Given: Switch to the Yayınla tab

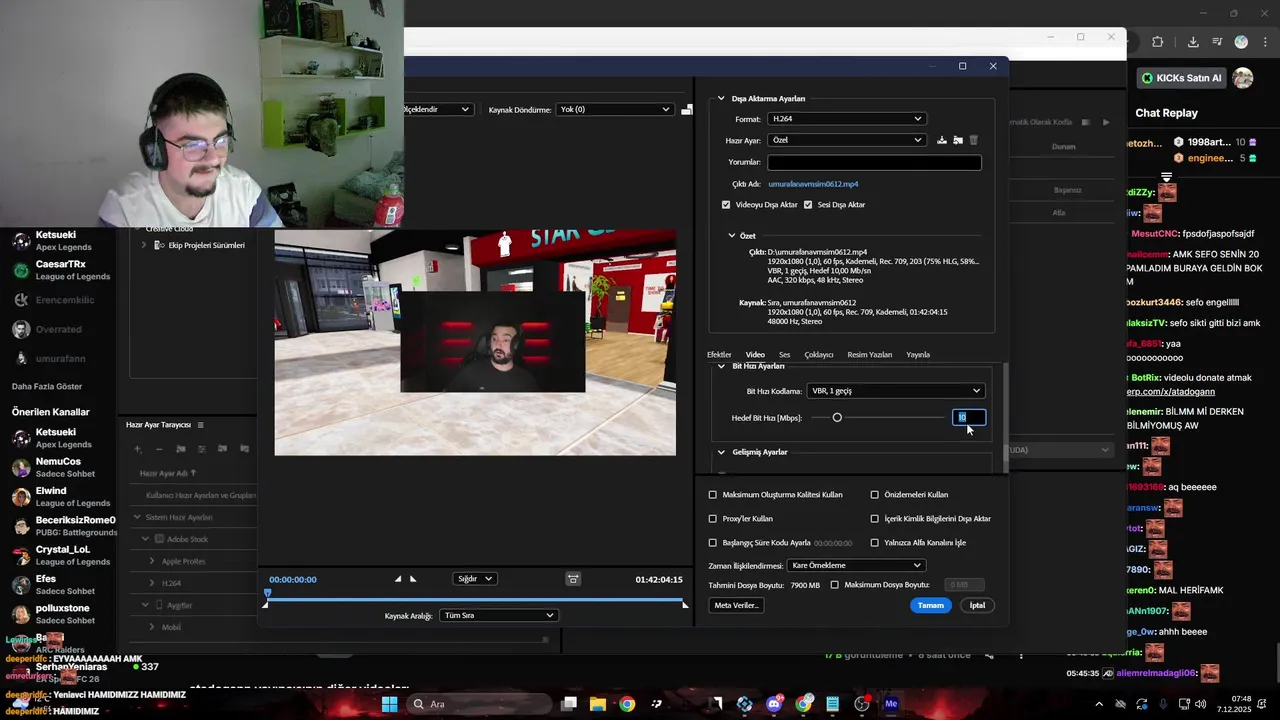Looking at the screenshot, I should tap(918, 355).
